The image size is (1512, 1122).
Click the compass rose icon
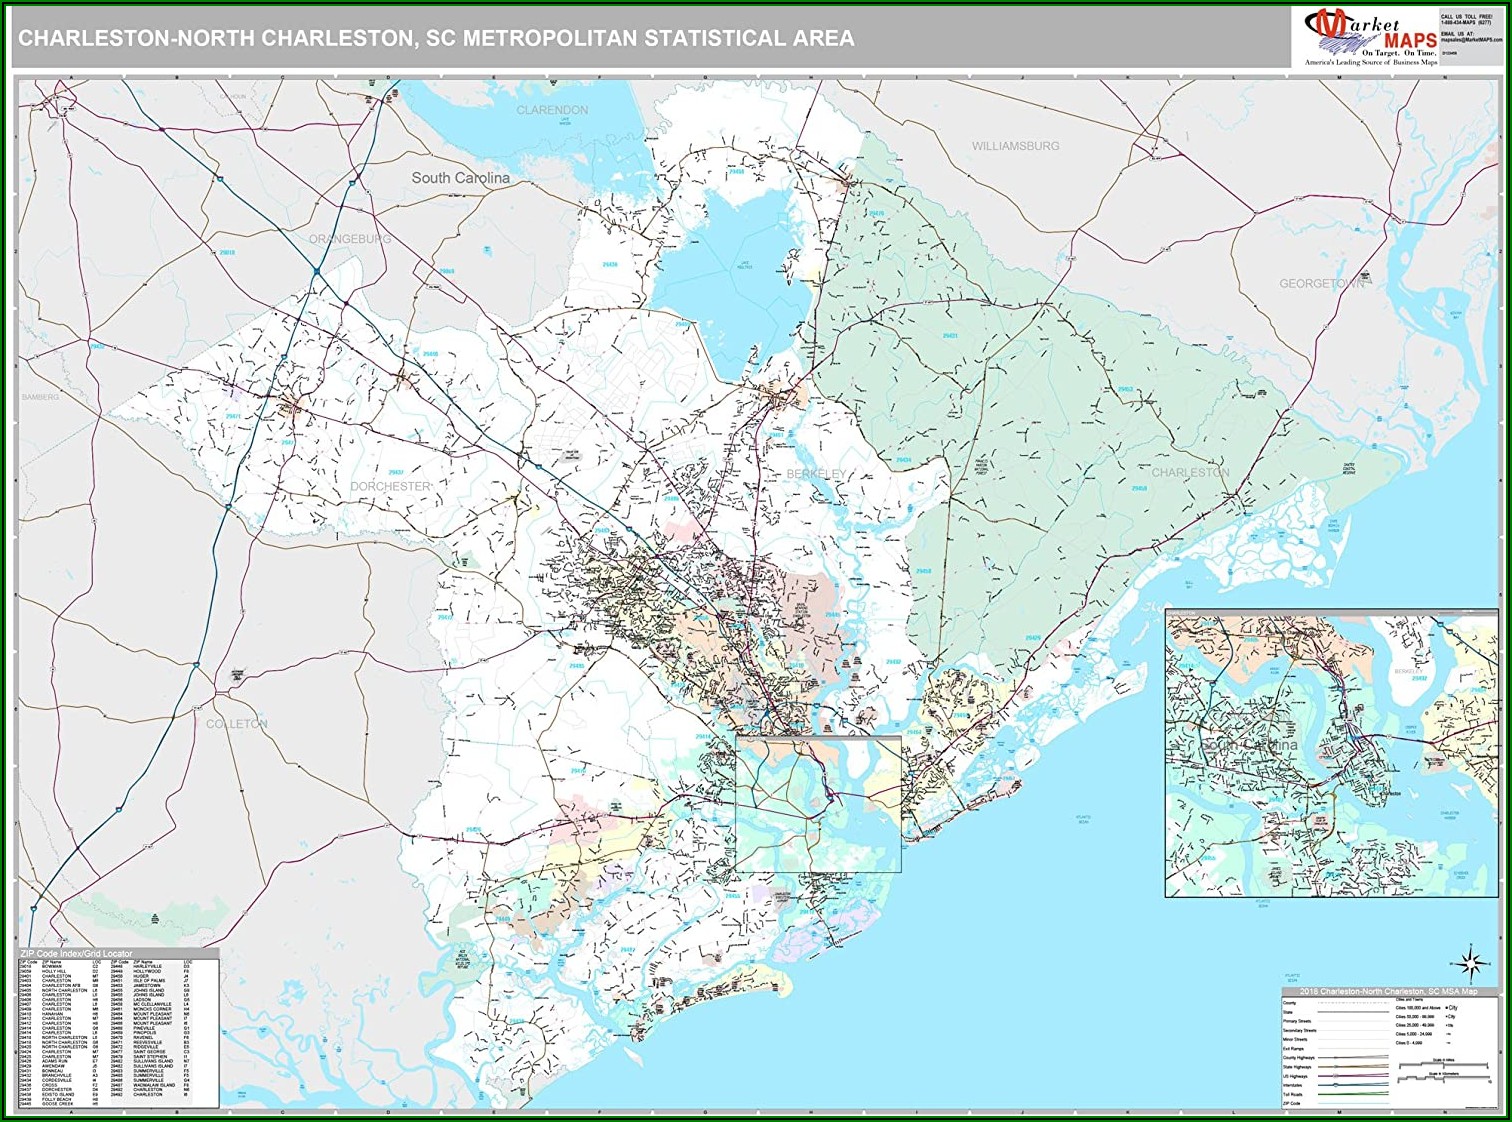tap(1470, 964)
